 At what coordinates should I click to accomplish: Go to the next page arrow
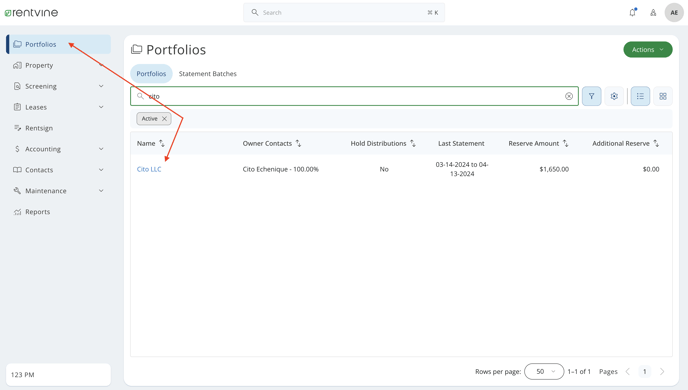(x=662, y=372)
